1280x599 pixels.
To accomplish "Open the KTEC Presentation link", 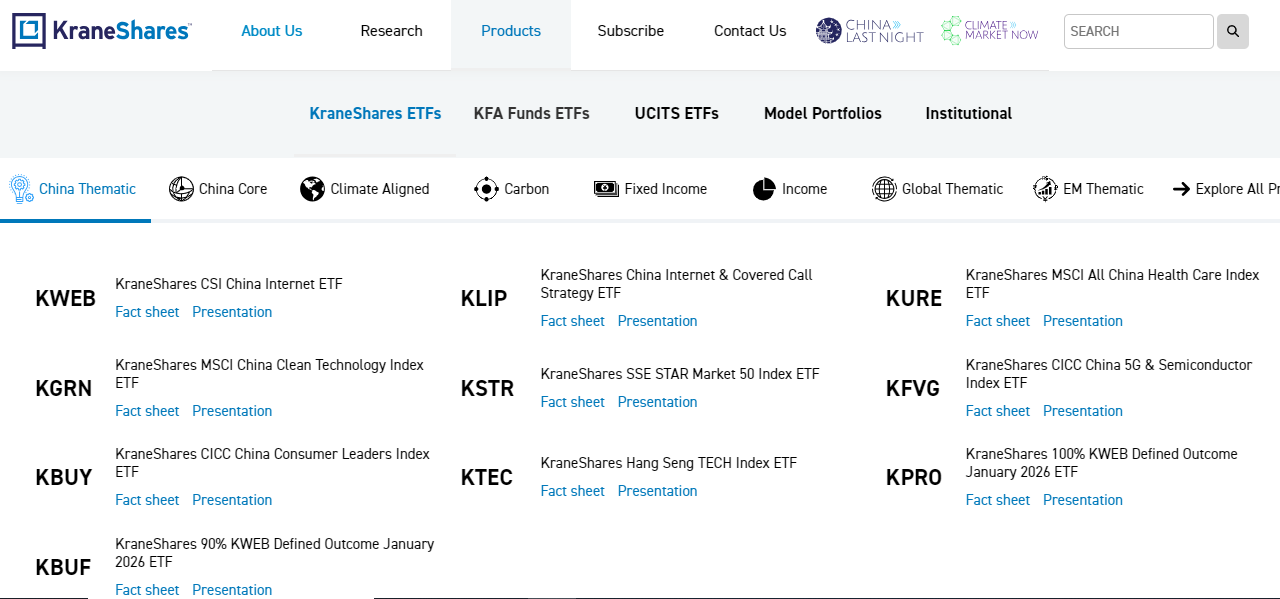I will coord(657,491).
